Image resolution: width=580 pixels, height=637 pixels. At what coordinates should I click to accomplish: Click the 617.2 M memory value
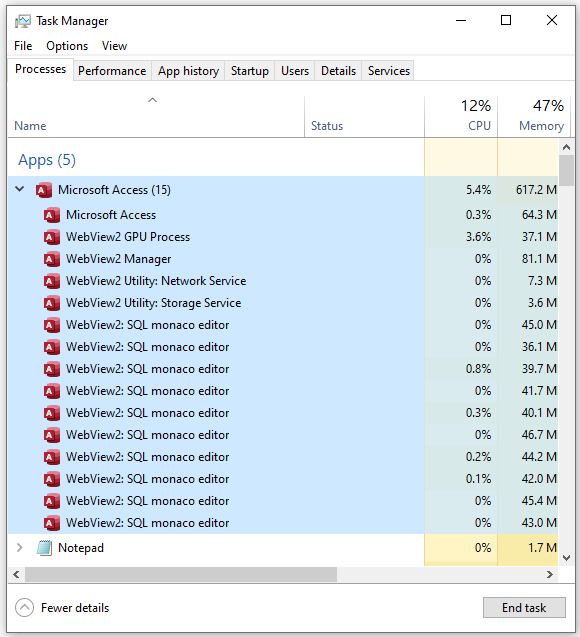click(536, 190)
